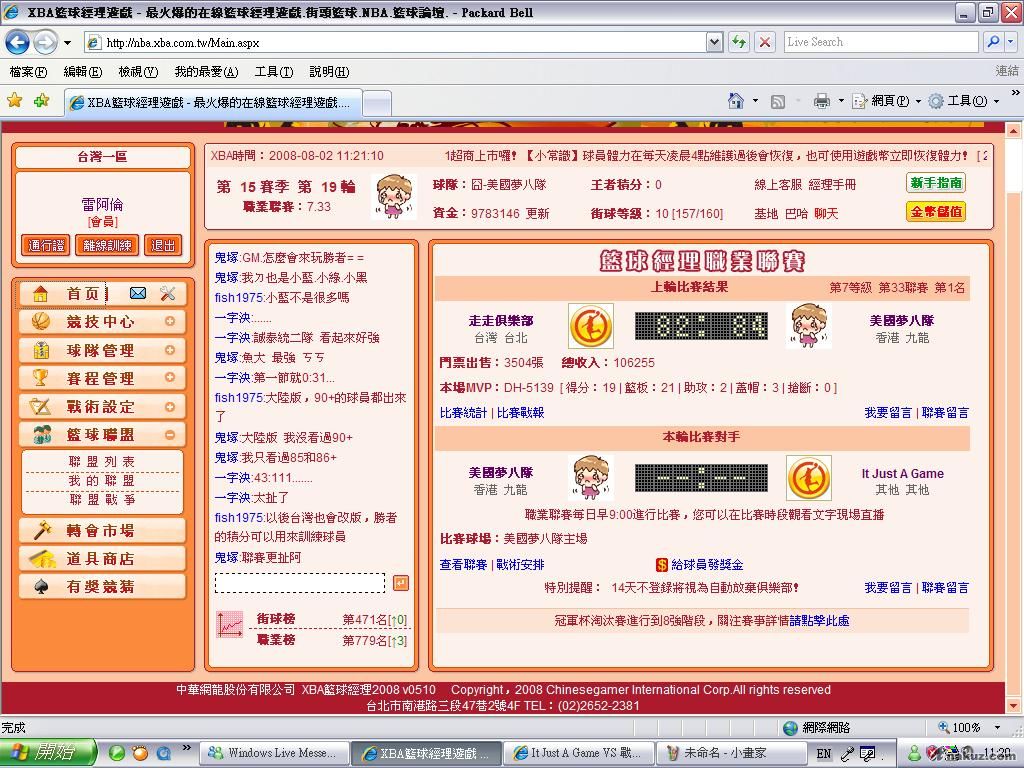
Task: Click the 離線訓練 button
Action: (x=106, y=246)
